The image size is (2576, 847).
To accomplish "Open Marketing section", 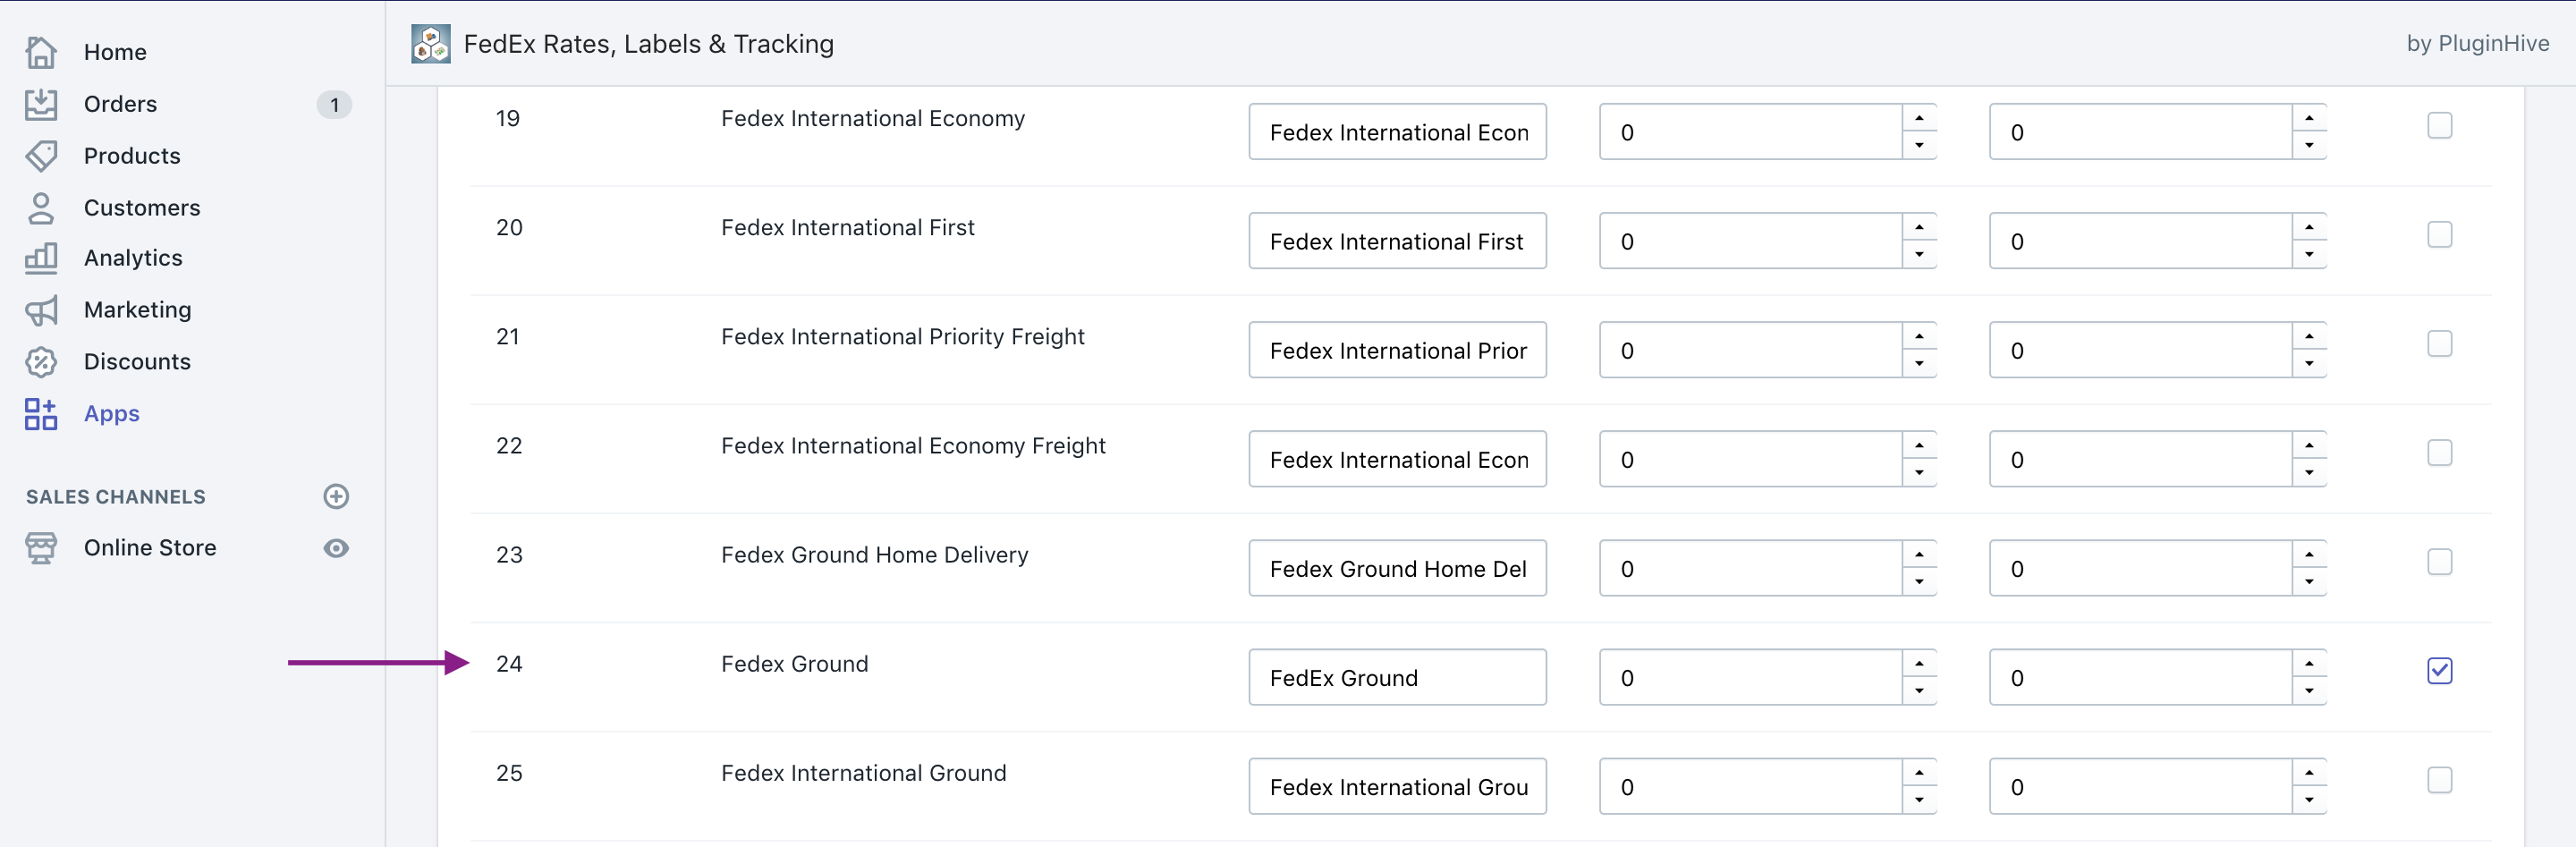I will pos(137,310).
